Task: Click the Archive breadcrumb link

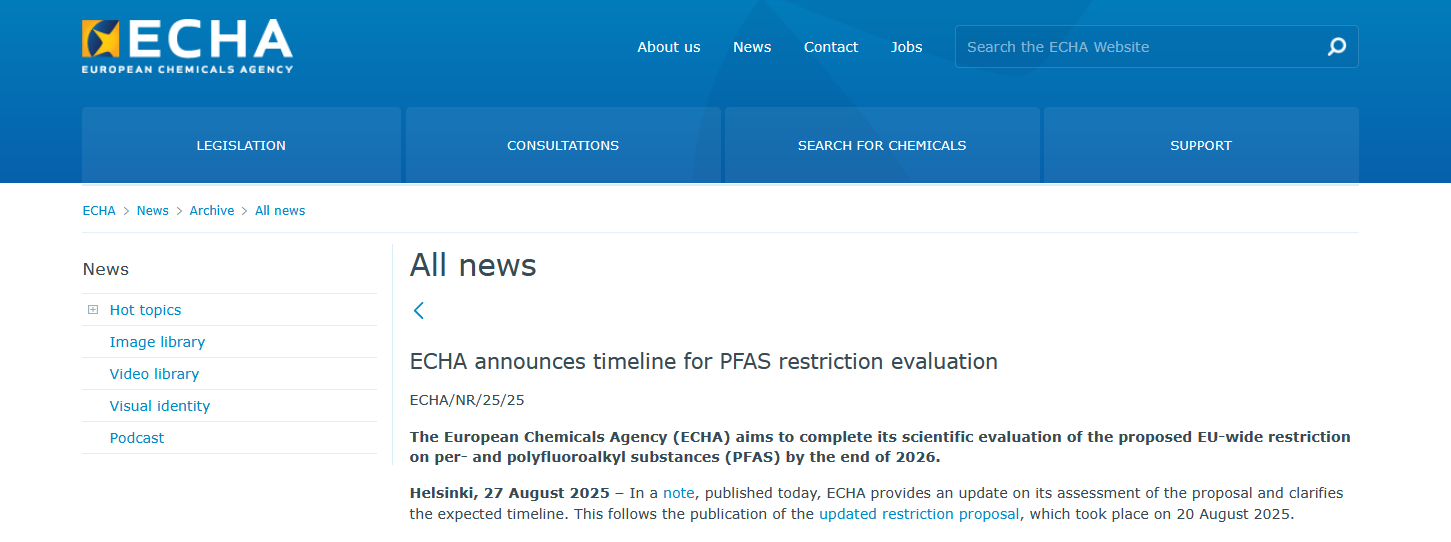Action: tap(212, 211)
